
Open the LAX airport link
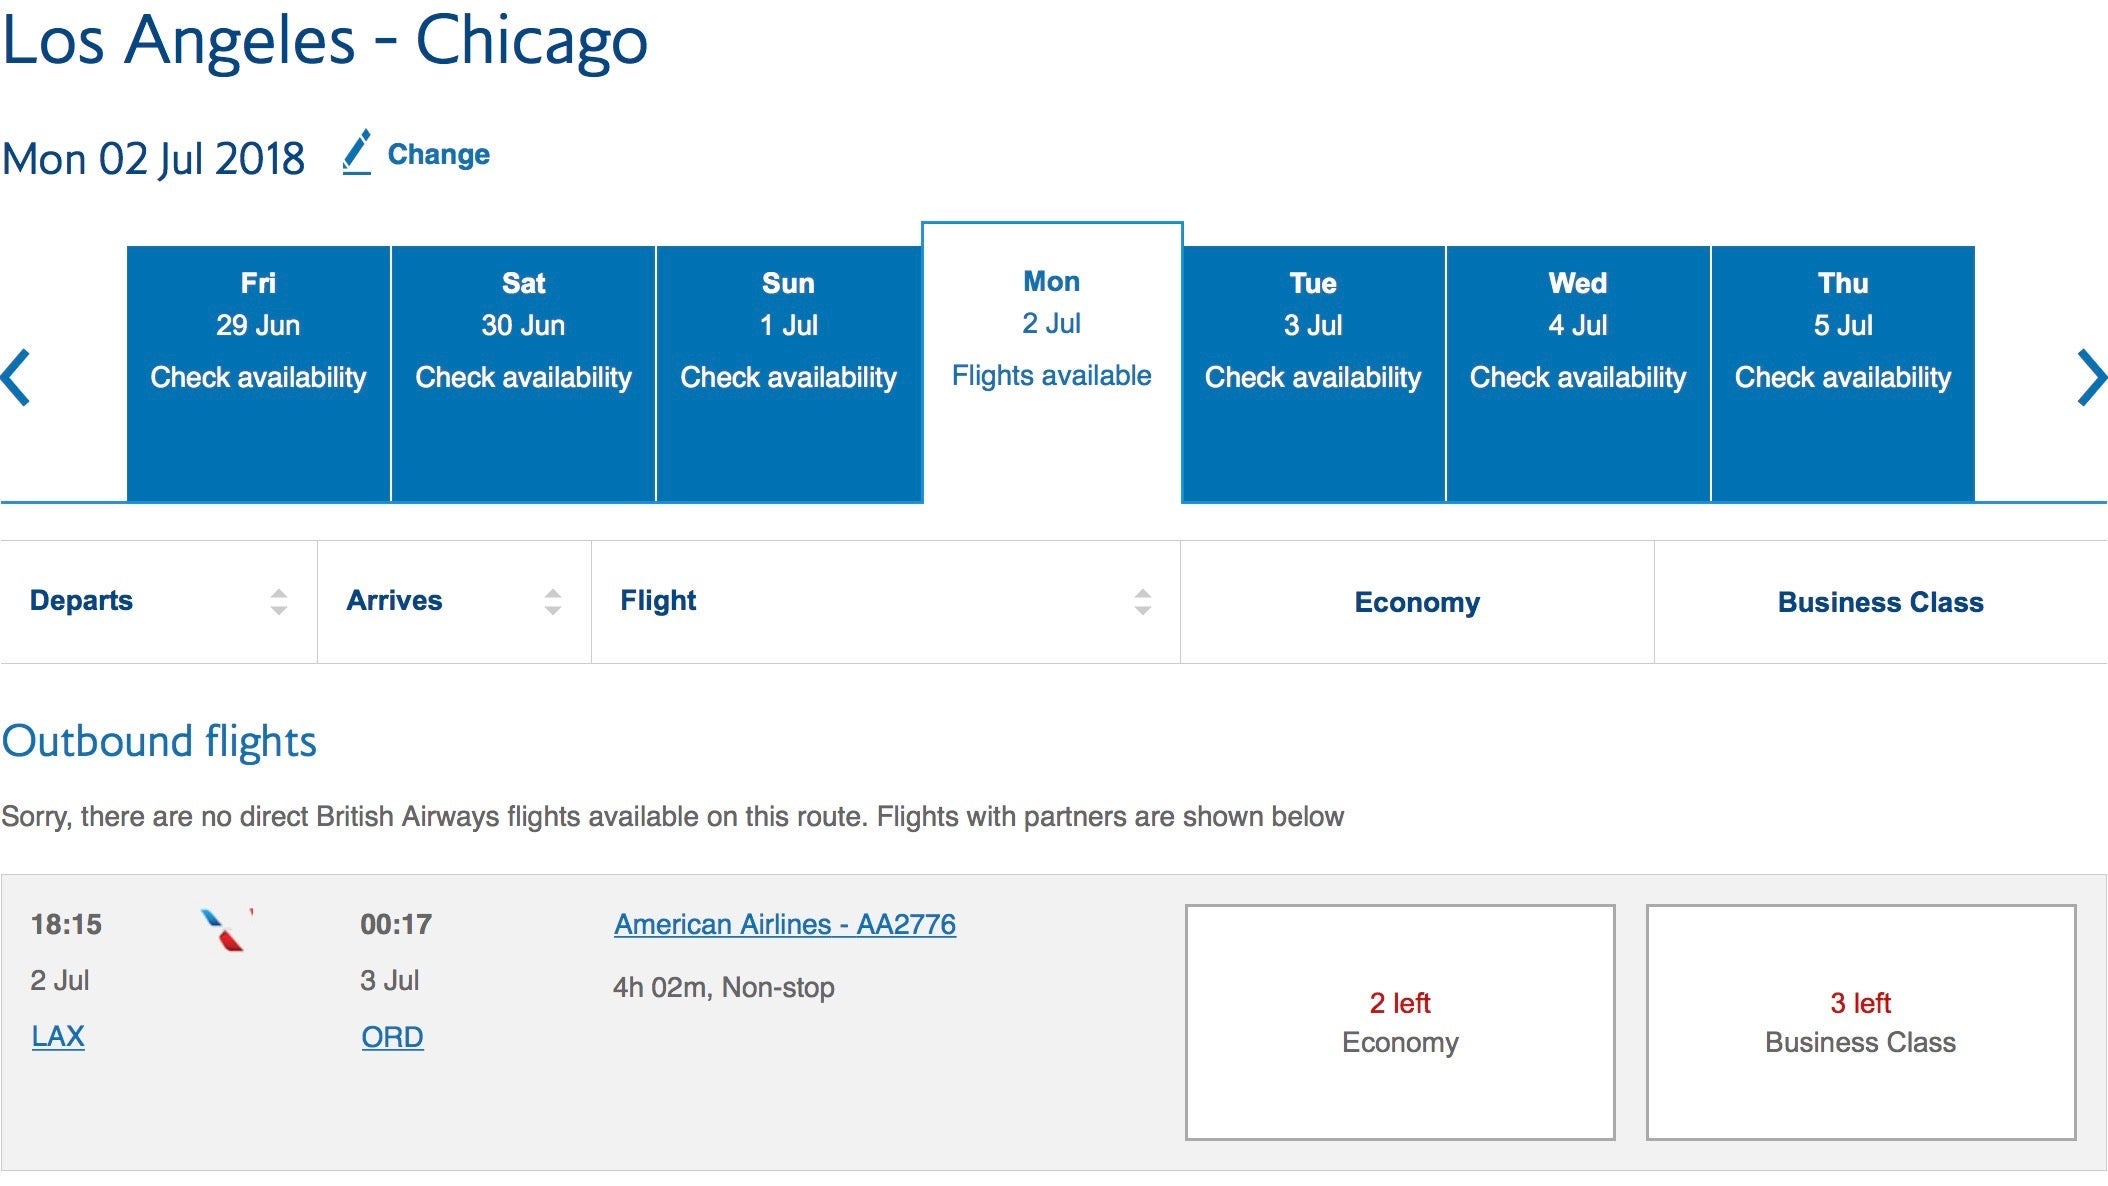click(58, 1036)
